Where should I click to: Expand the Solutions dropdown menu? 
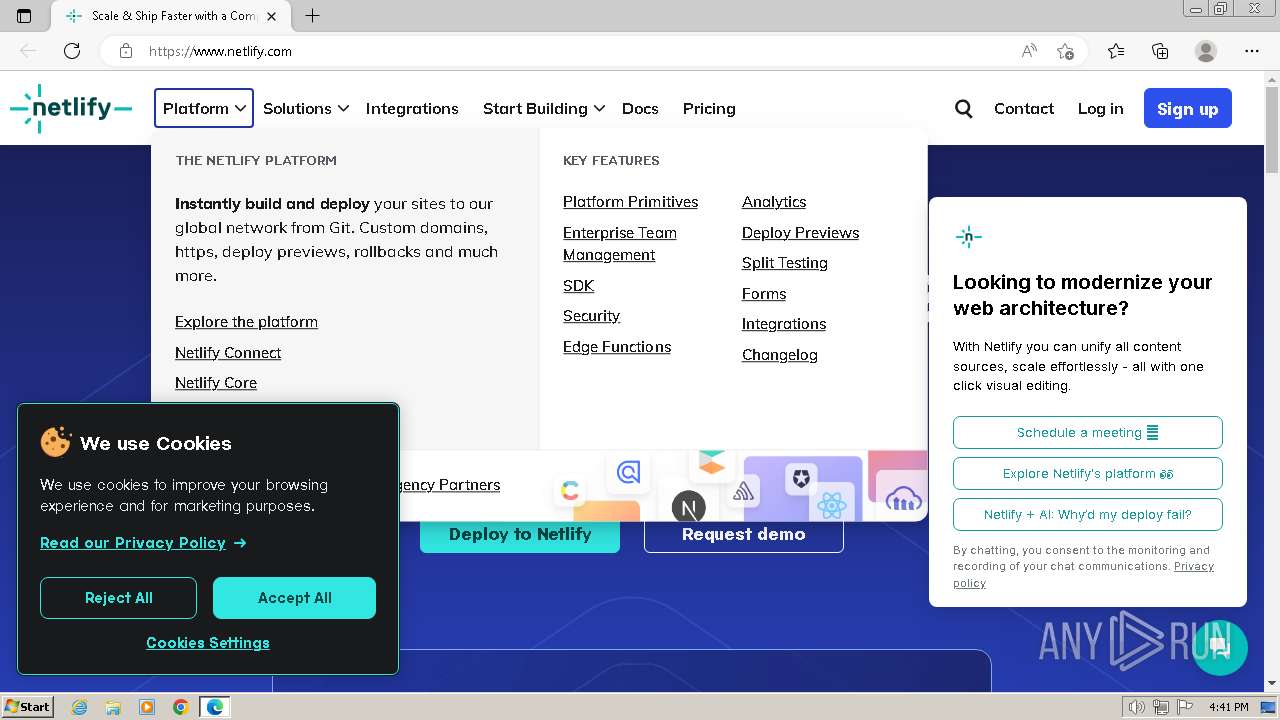point(305,108)
